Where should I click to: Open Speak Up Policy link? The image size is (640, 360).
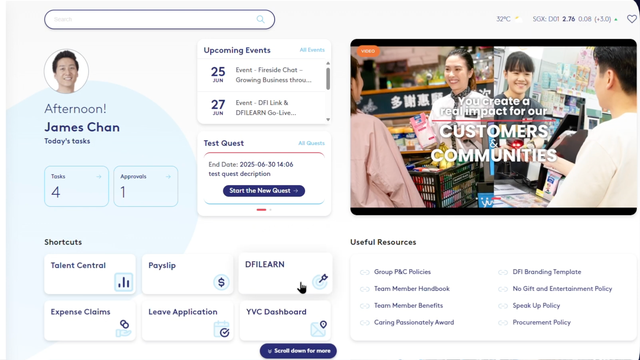pyautogui.click(x=536, y=305)
